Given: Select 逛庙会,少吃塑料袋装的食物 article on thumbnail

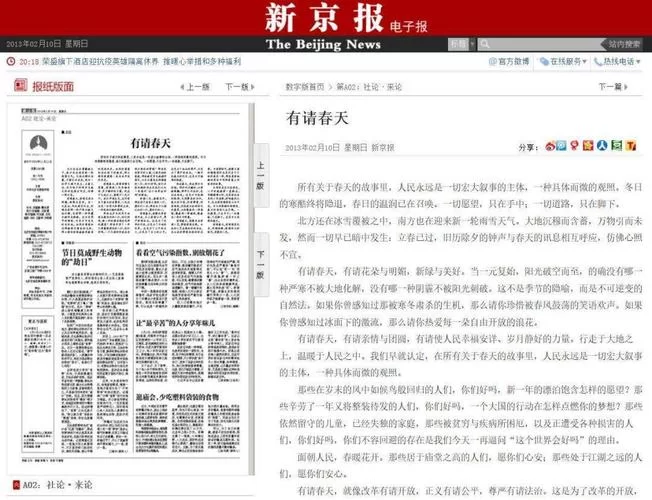Looking at the screenshot, I should (178, 397).
